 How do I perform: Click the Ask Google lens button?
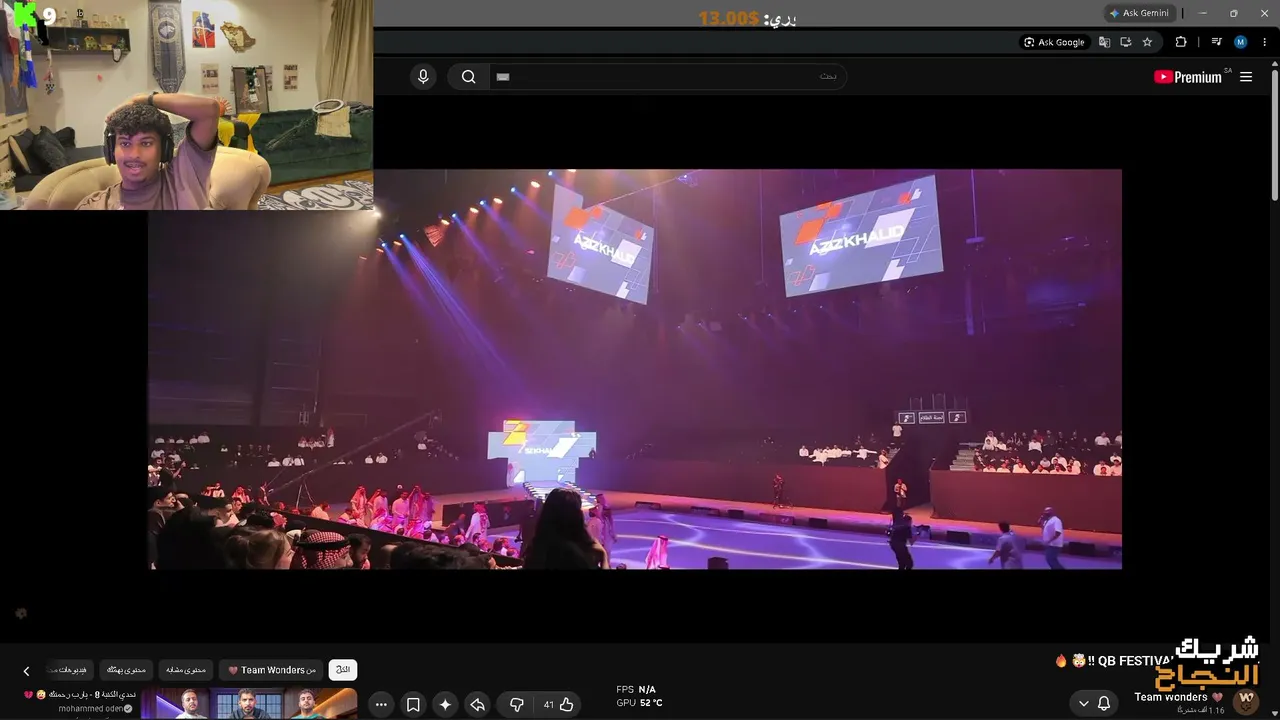pyautogui.click(x=1054, y=42)
